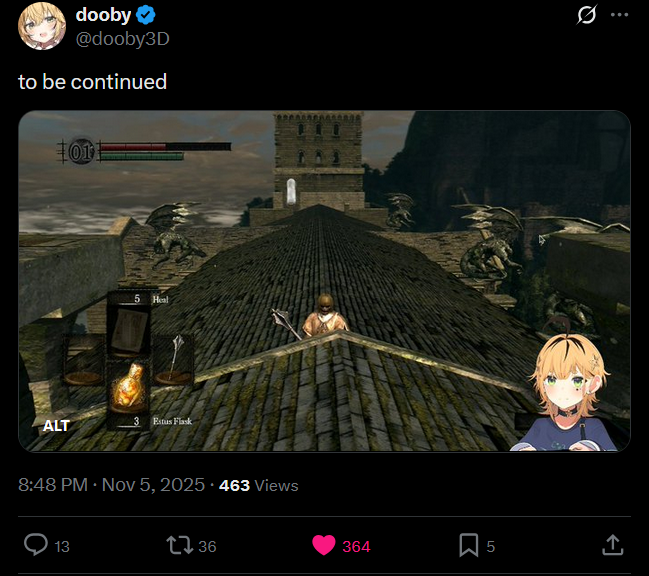This screenshot has height=576, width=649.
Task: Click the 36 reposts count
Action: (x=207, y=547)
